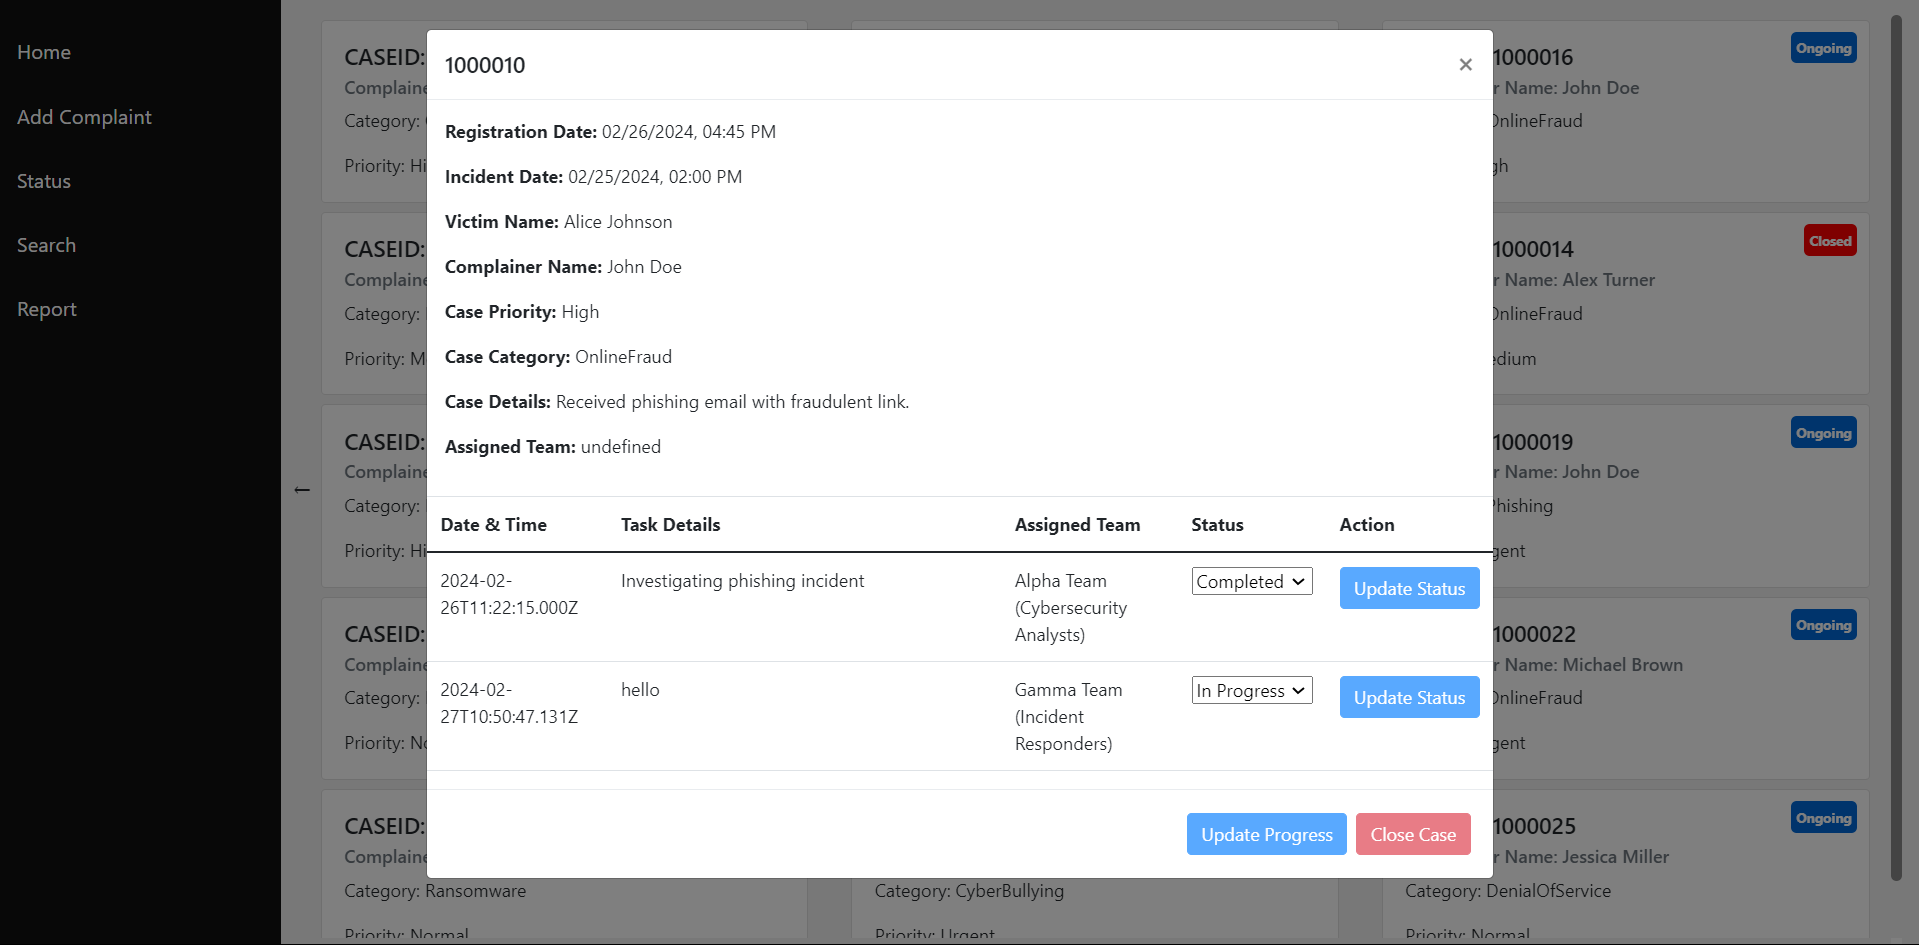Open the case card 1000014

[x=1680, y=303]
